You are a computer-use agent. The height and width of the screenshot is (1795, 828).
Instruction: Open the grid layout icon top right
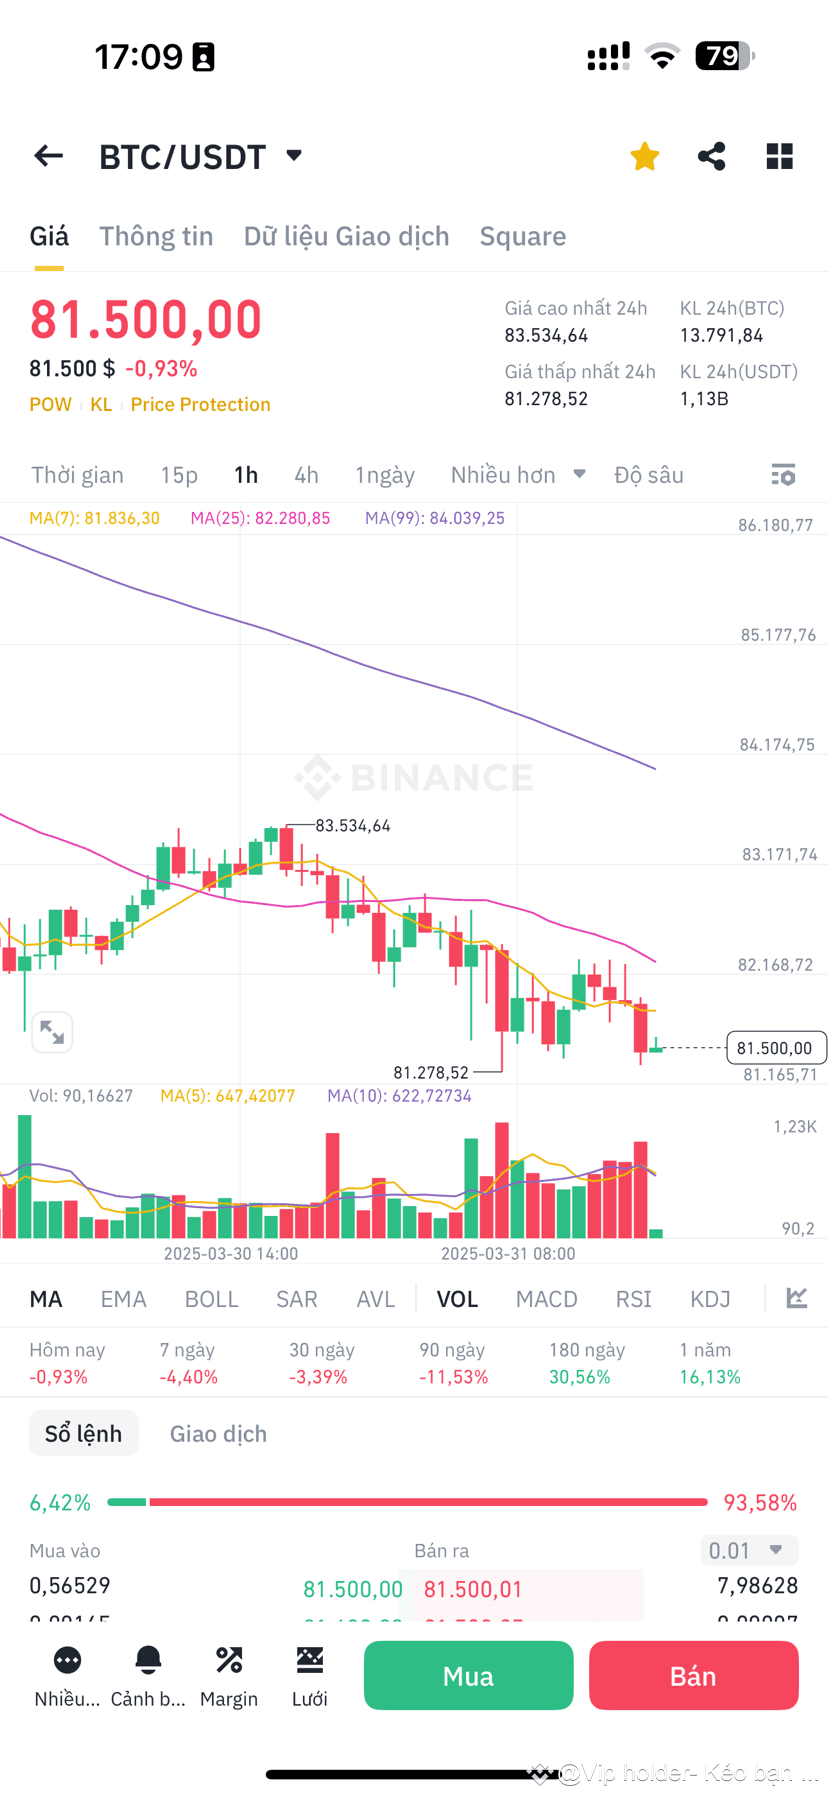779,156
